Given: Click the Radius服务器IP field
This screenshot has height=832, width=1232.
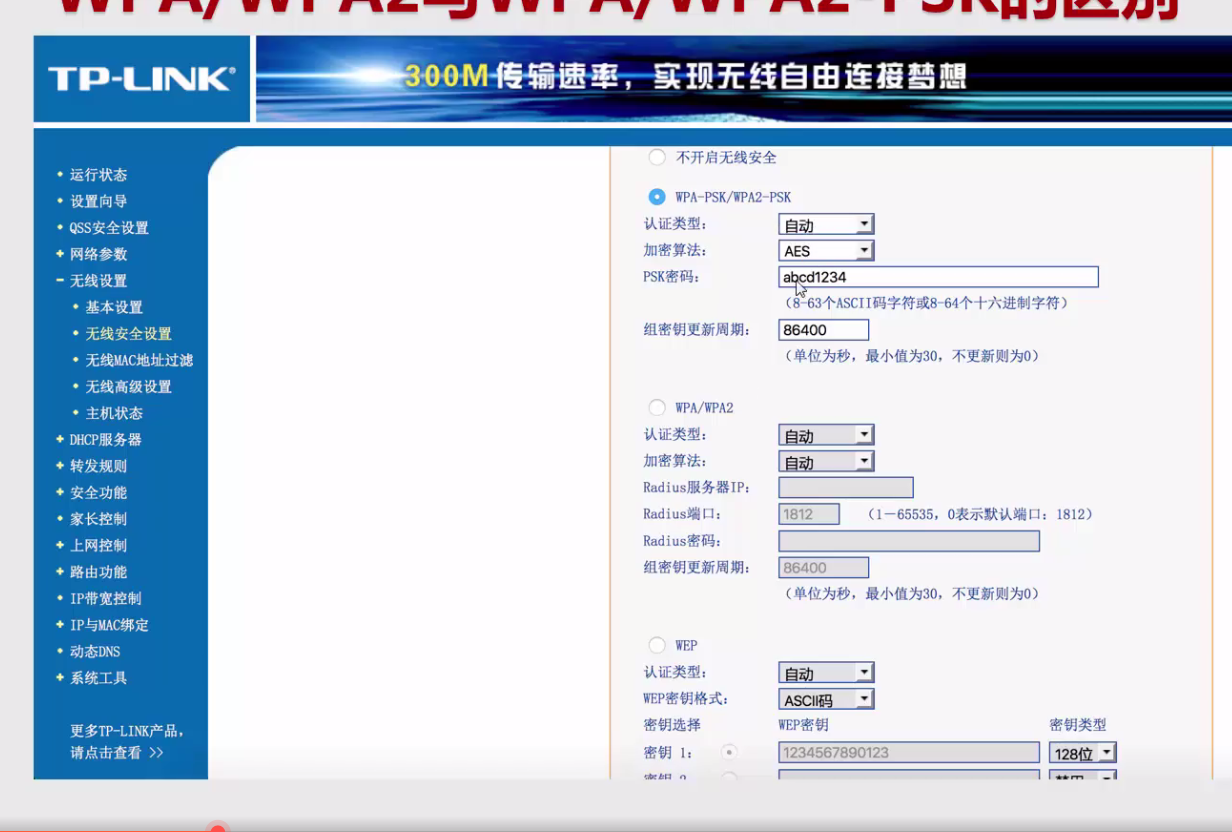Looking at the screenshot, I should (846, 487).
